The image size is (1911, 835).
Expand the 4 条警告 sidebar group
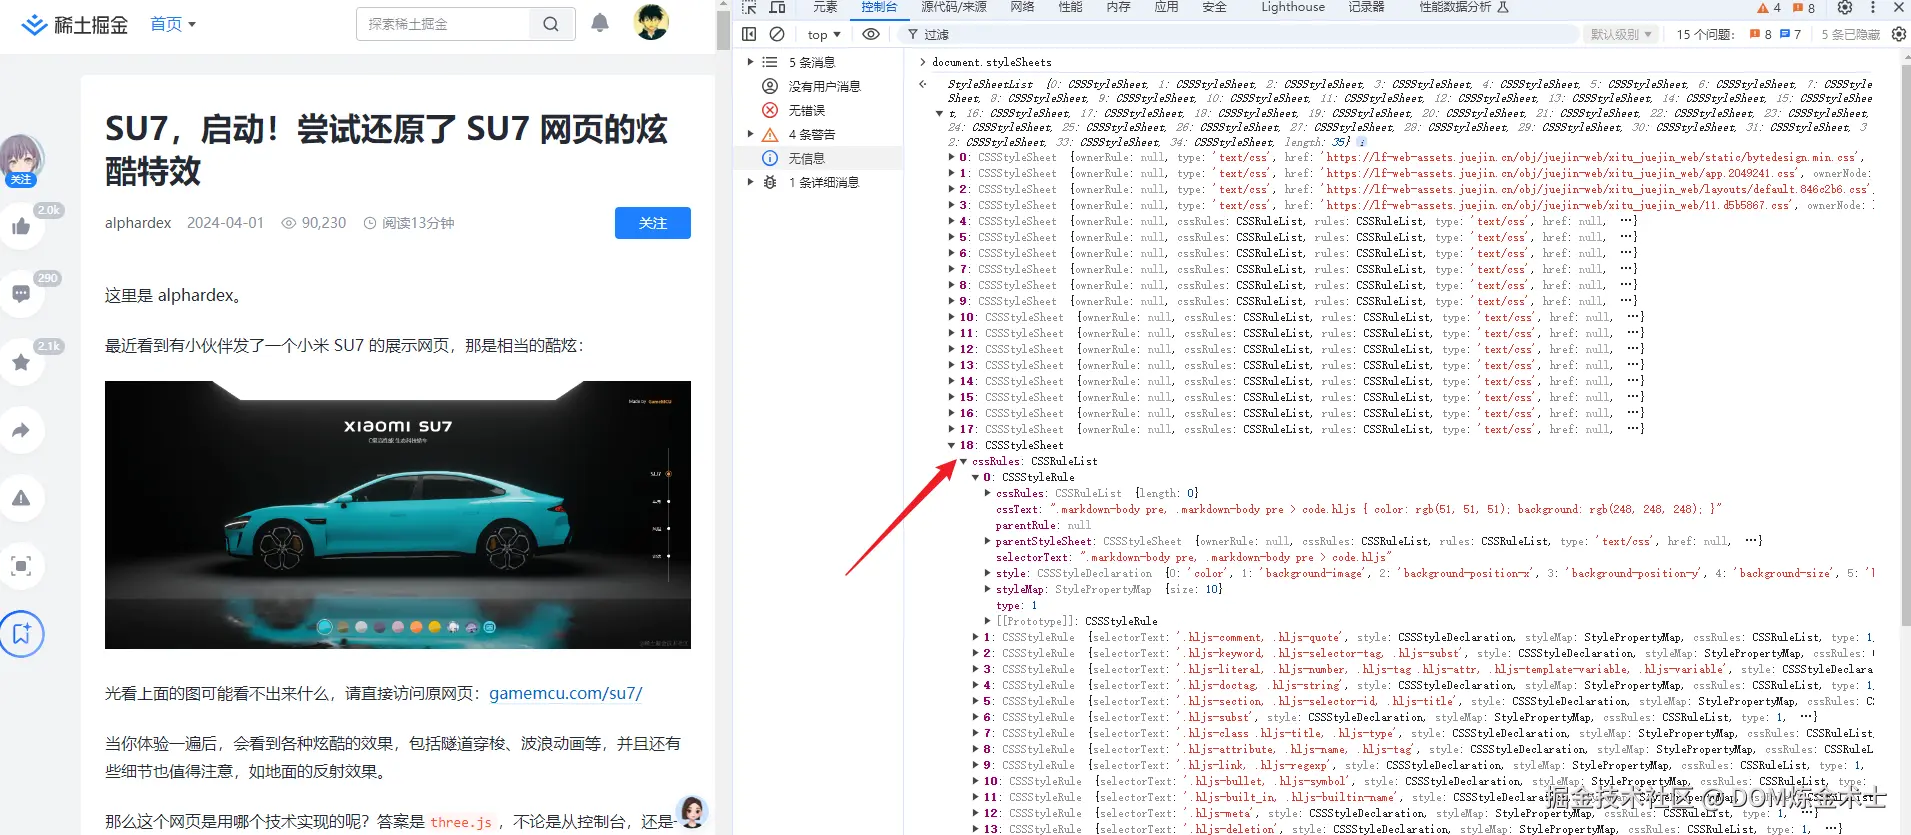(750, 134)
